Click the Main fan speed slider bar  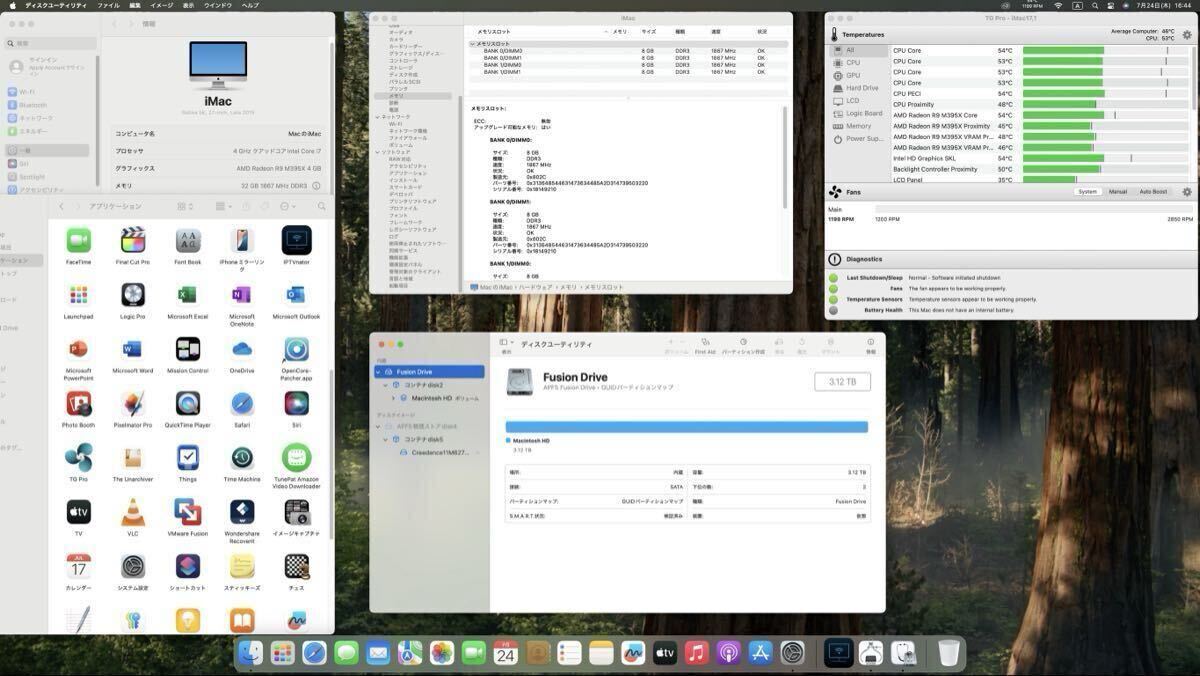(x=1035, y=209)
